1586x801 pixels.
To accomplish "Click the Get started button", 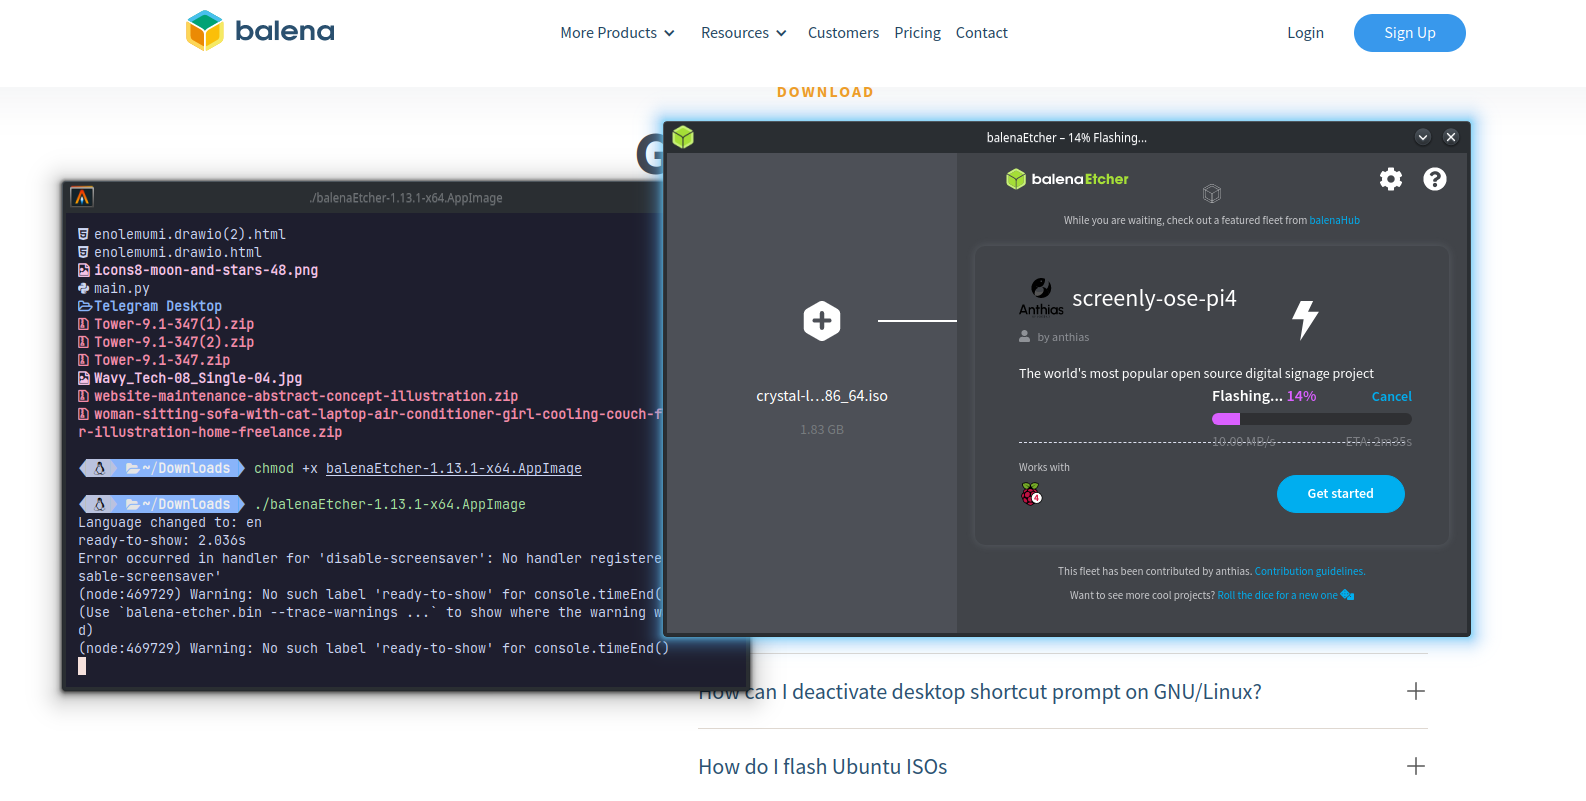I will pyautogui.click(x=1340, y=494).
